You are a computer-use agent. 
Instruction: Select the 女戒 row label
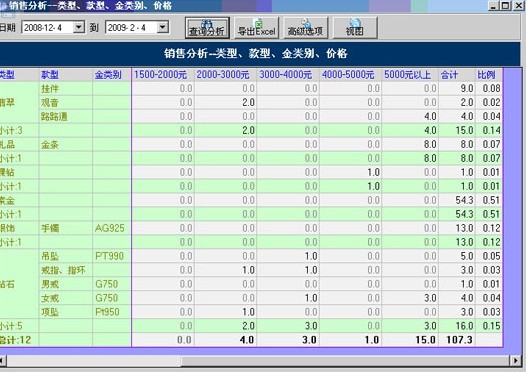[50, 298]
